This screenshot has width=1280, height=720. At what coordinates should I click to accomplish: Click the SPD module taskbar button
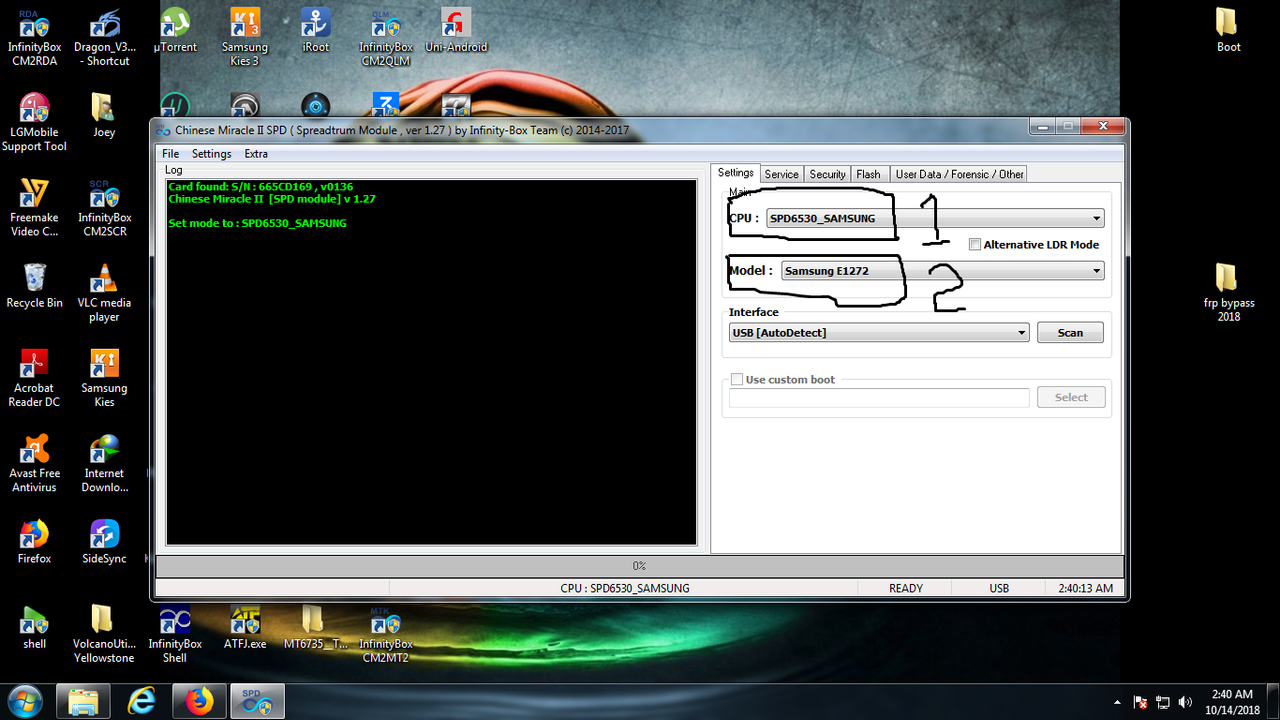(257, 702)
